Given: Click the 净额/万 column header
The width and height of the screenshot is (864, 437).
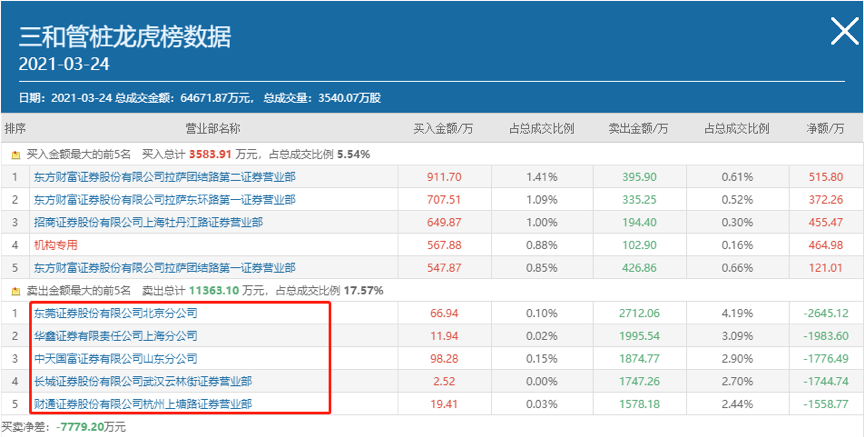Looking at the screenshot, I should [825, 129].
